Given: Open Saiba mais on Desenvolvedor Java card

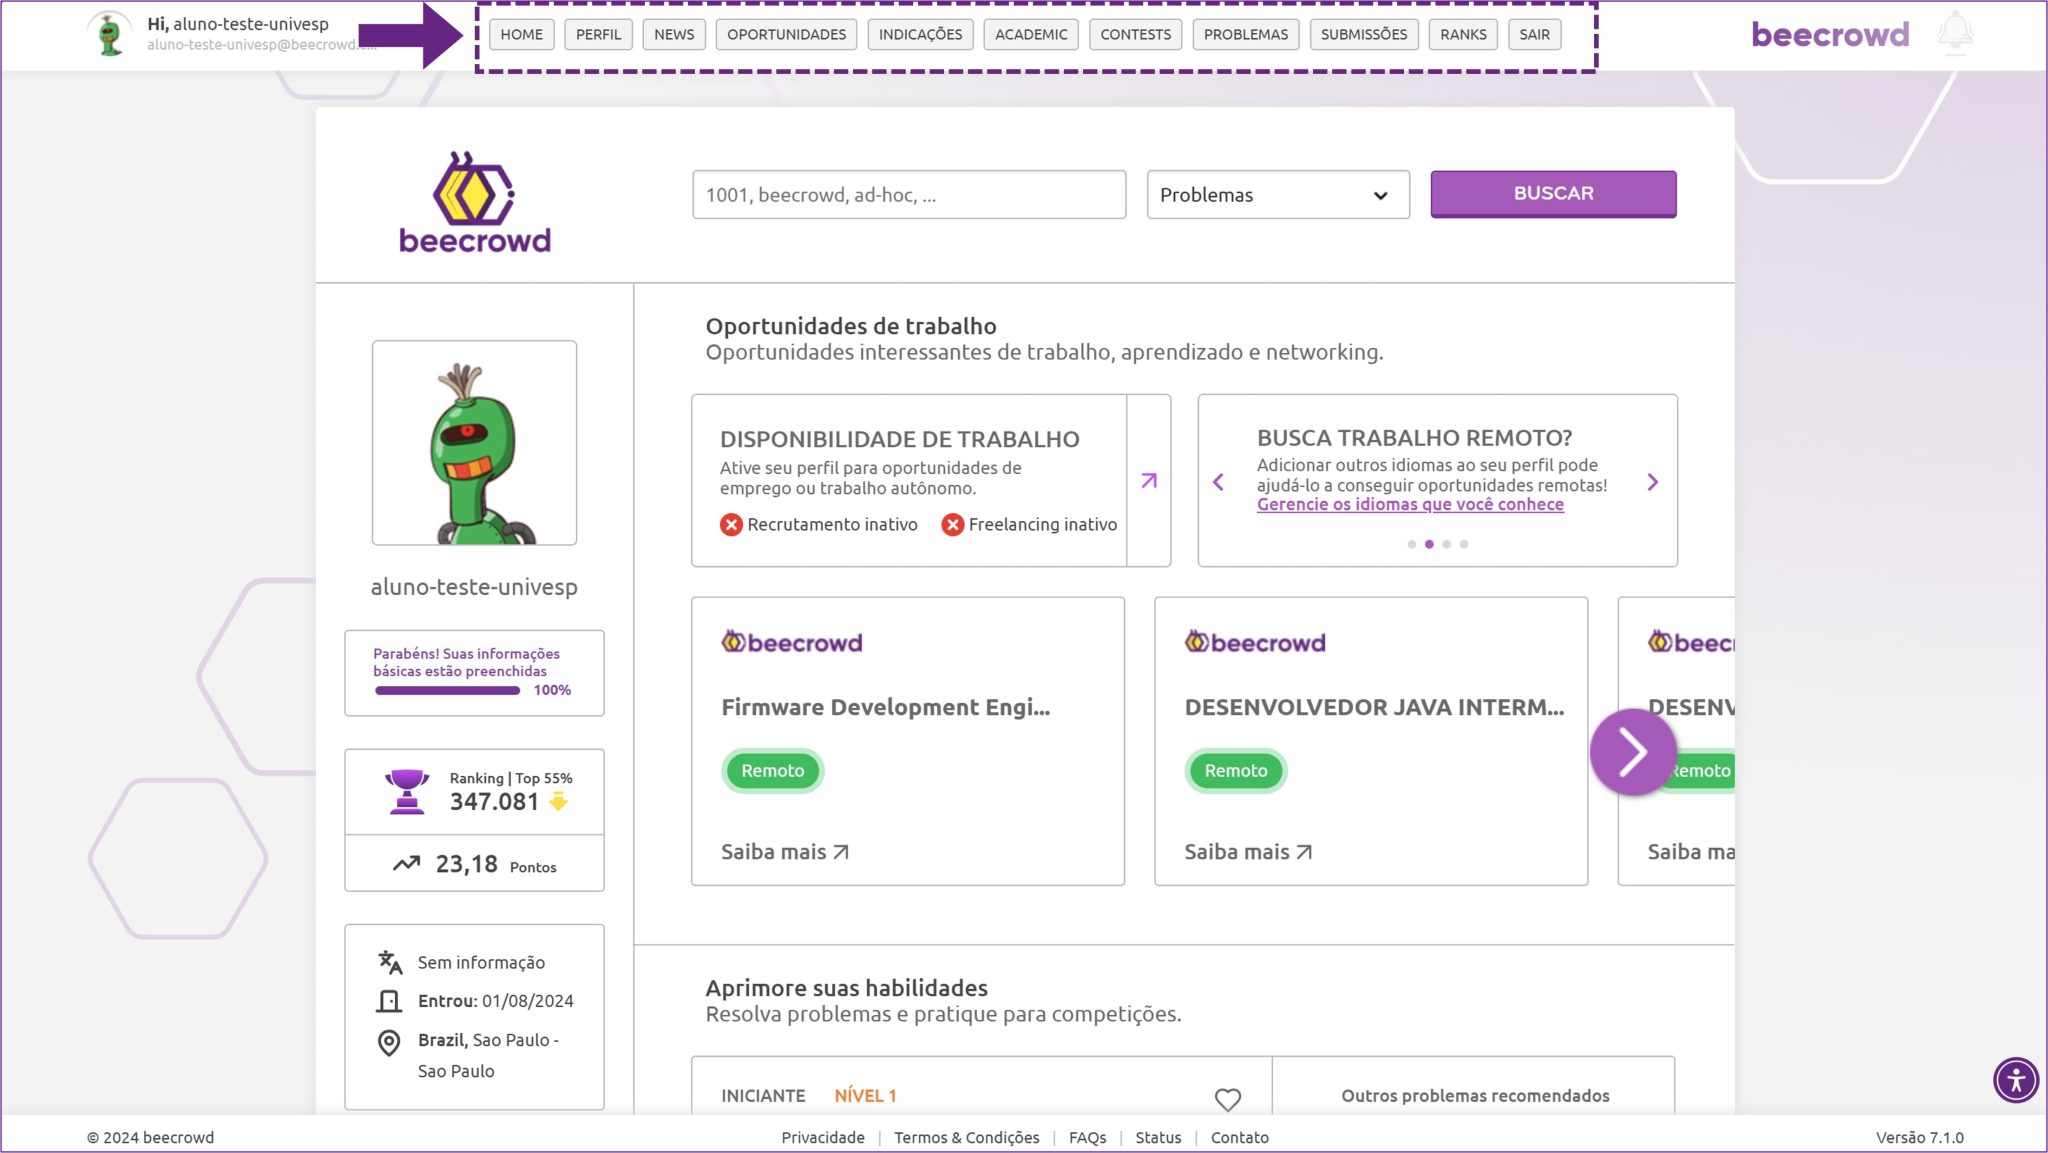Looking at the screenshot, I should click(x=1248, y=852).
